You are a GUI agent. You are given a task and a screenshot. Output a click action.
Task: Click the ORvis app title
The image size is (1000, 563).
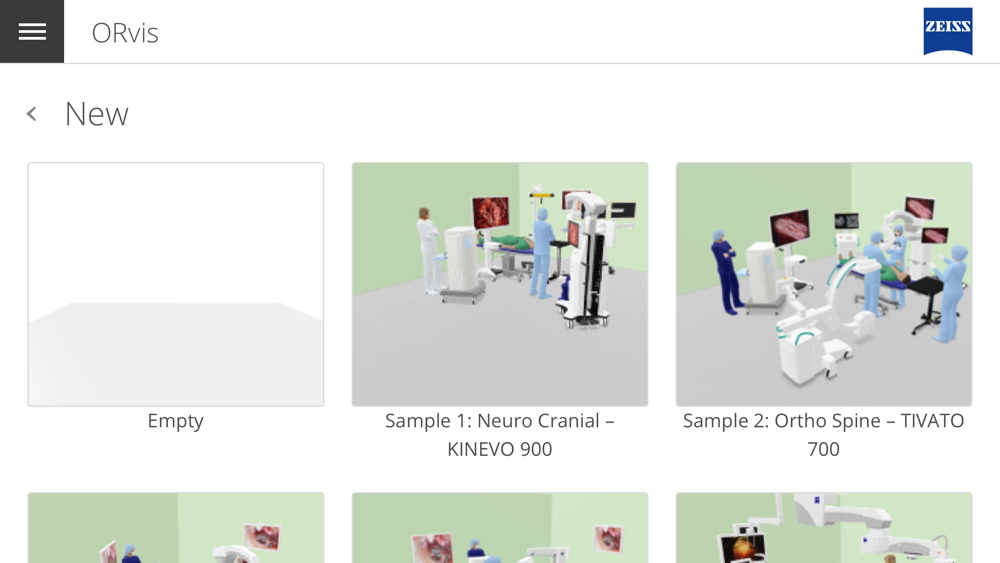coord(125,33)
